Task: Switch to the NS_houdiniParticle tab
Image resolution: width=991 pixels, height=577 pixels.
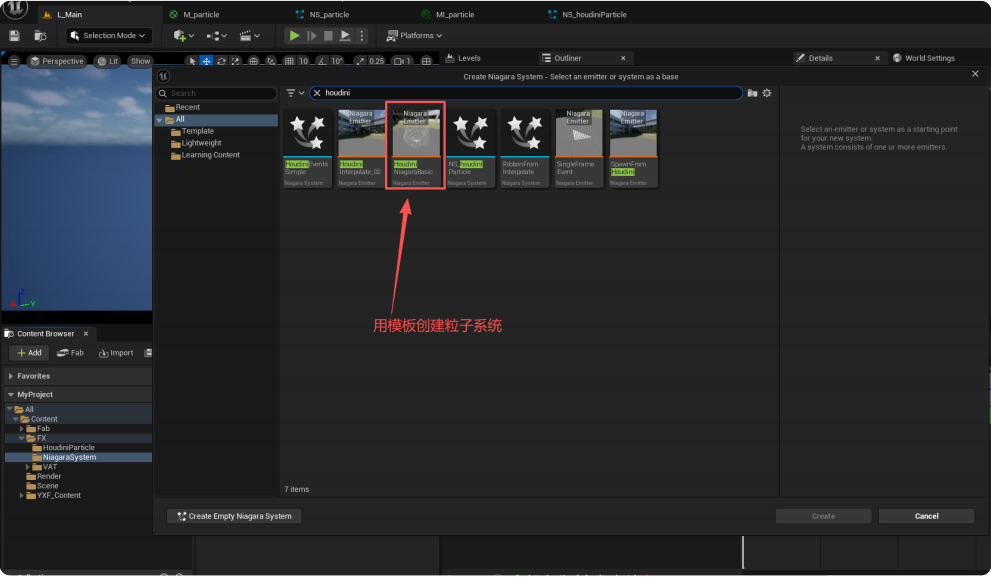Action: click(594, 15)
